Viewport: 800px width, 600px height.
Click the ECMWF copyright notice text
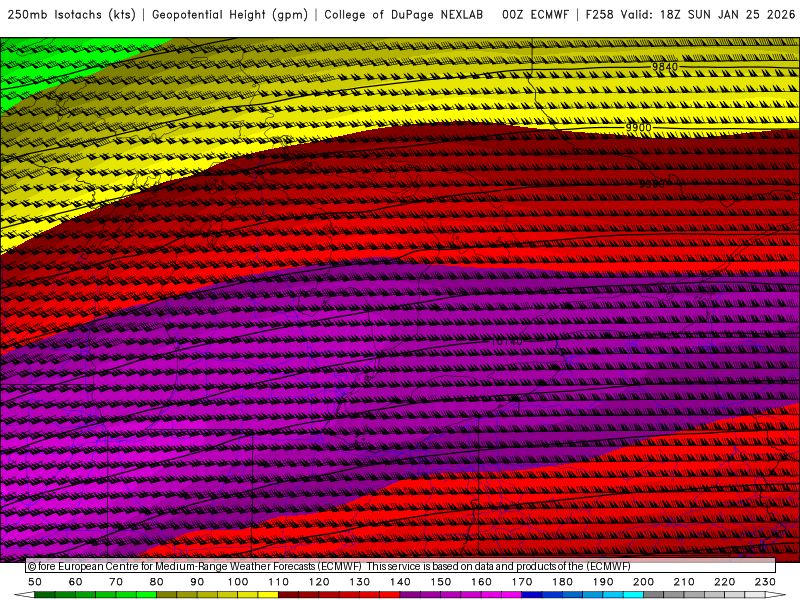point(330,566)
